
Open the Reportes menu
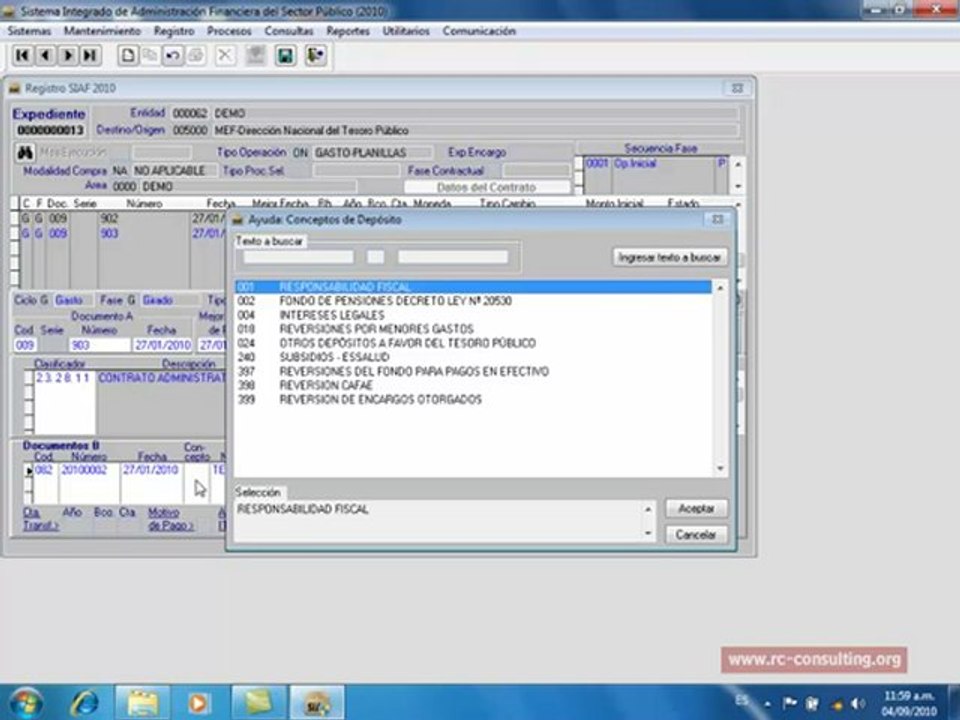(348, 31)
